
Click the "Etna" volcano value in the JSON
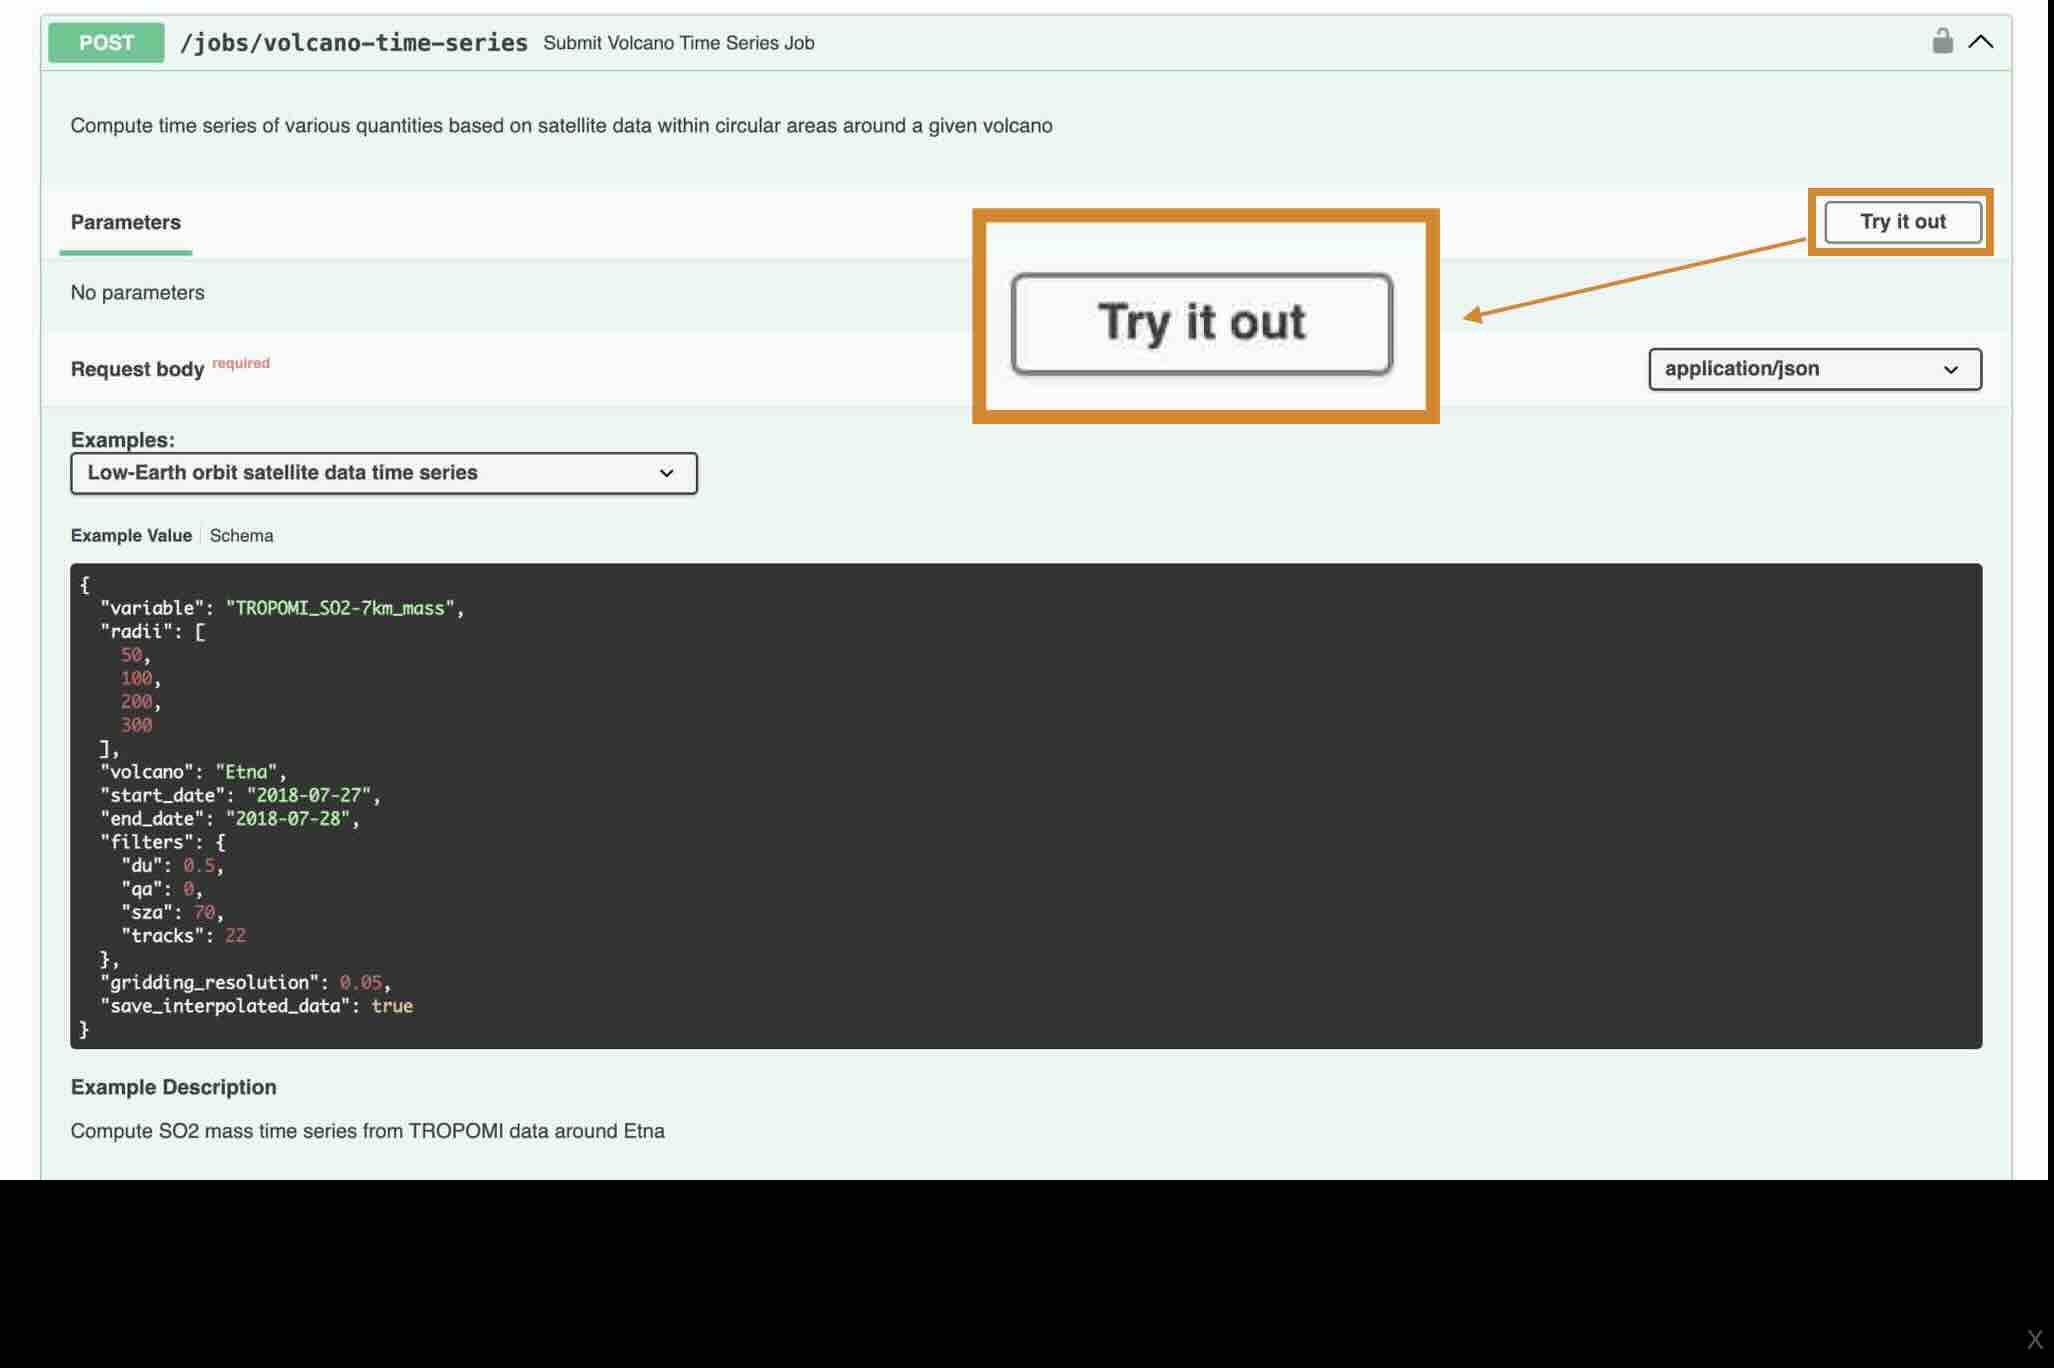[245, 772]
